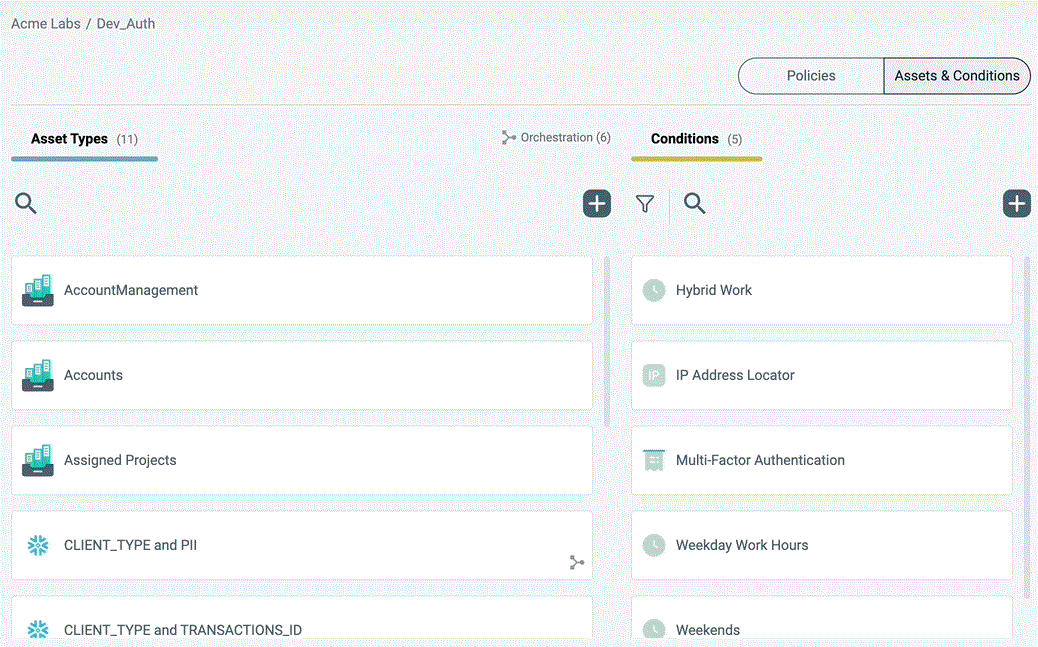The height and width of the screenshot is (647, 1038).
Task: Open the Weekday Work Hours condition
Action: 821,546
